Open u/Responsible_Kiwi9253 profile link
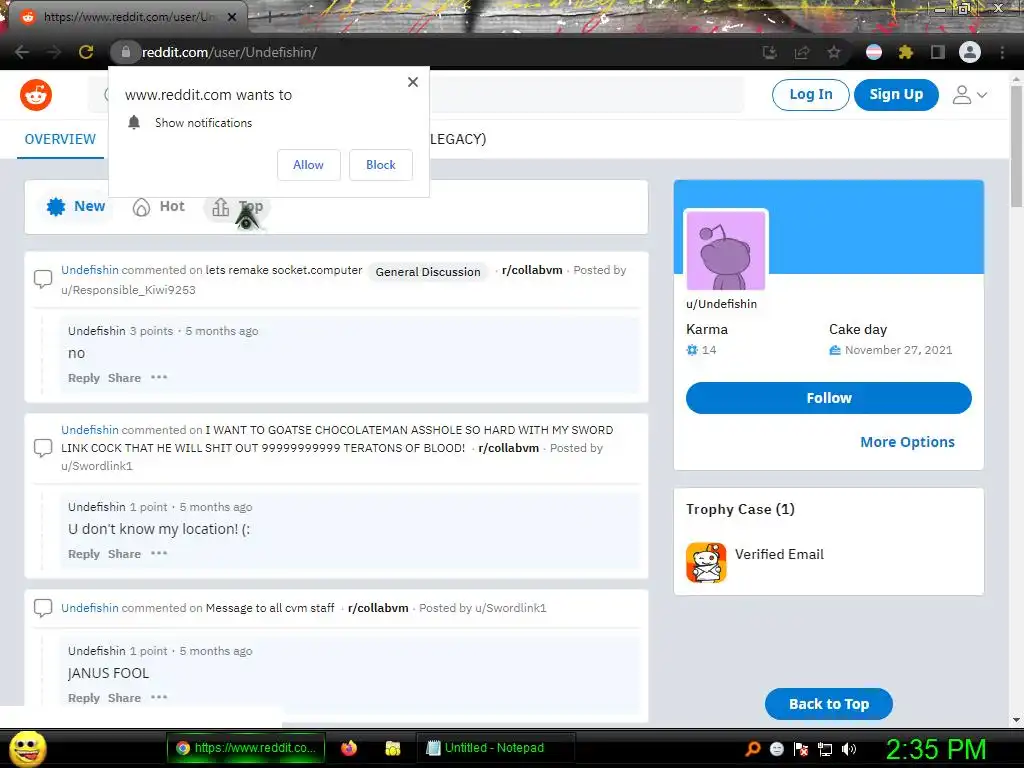The height and width of the screenshot is (768, 1024). tap(129, 290)
